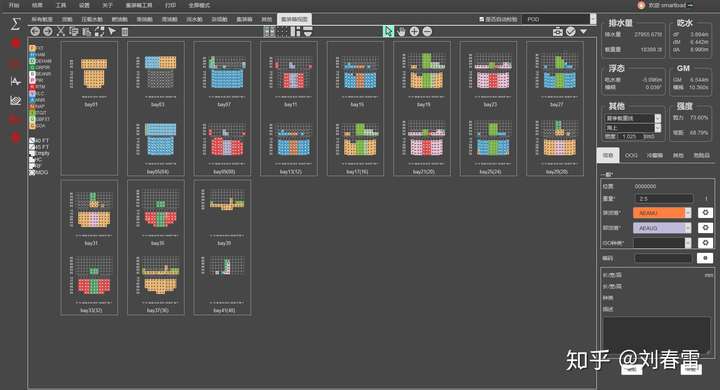Click the forward arrow circle toolbar icon
Image resolution: width=720 pixels, height=390 pixels.
48,31
